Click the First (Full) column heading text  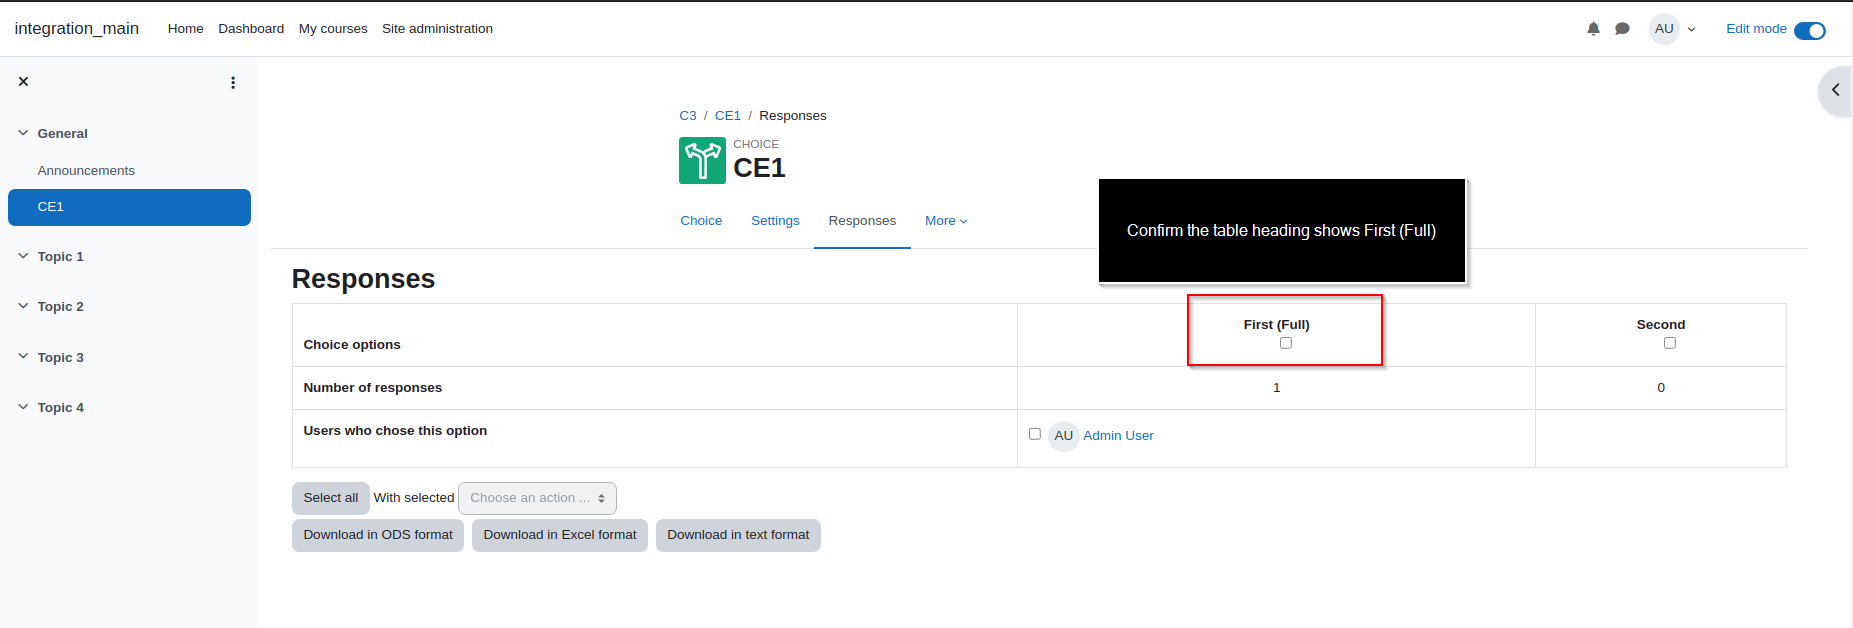click(x=1276, y=325)
